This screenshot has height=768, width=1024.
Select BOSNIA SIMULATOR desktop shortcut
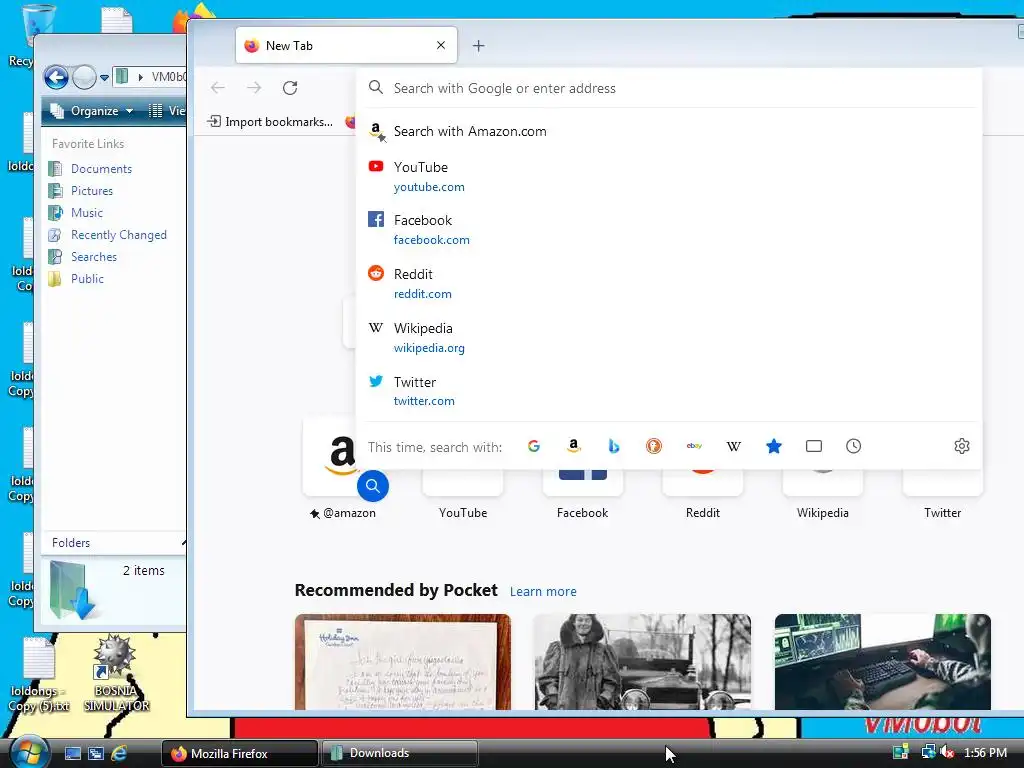coord(116,674)
